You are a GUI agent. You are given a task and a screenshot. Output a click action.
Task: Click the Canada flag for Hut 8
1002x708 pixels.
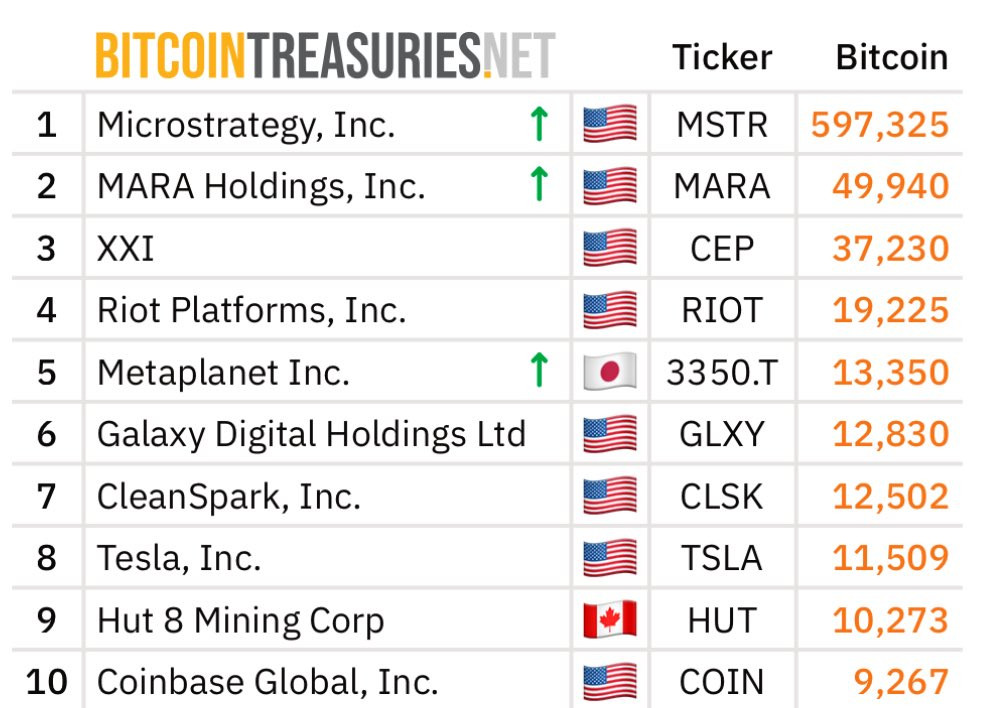[610, 619]
